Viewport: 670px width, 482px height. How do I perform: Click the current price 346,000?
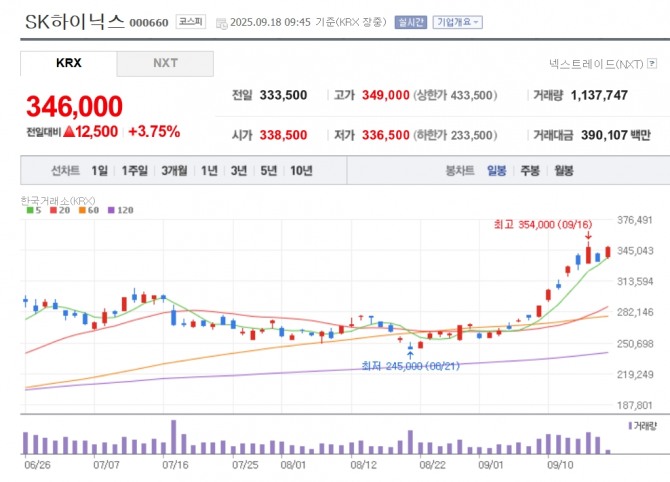point(74,106)
